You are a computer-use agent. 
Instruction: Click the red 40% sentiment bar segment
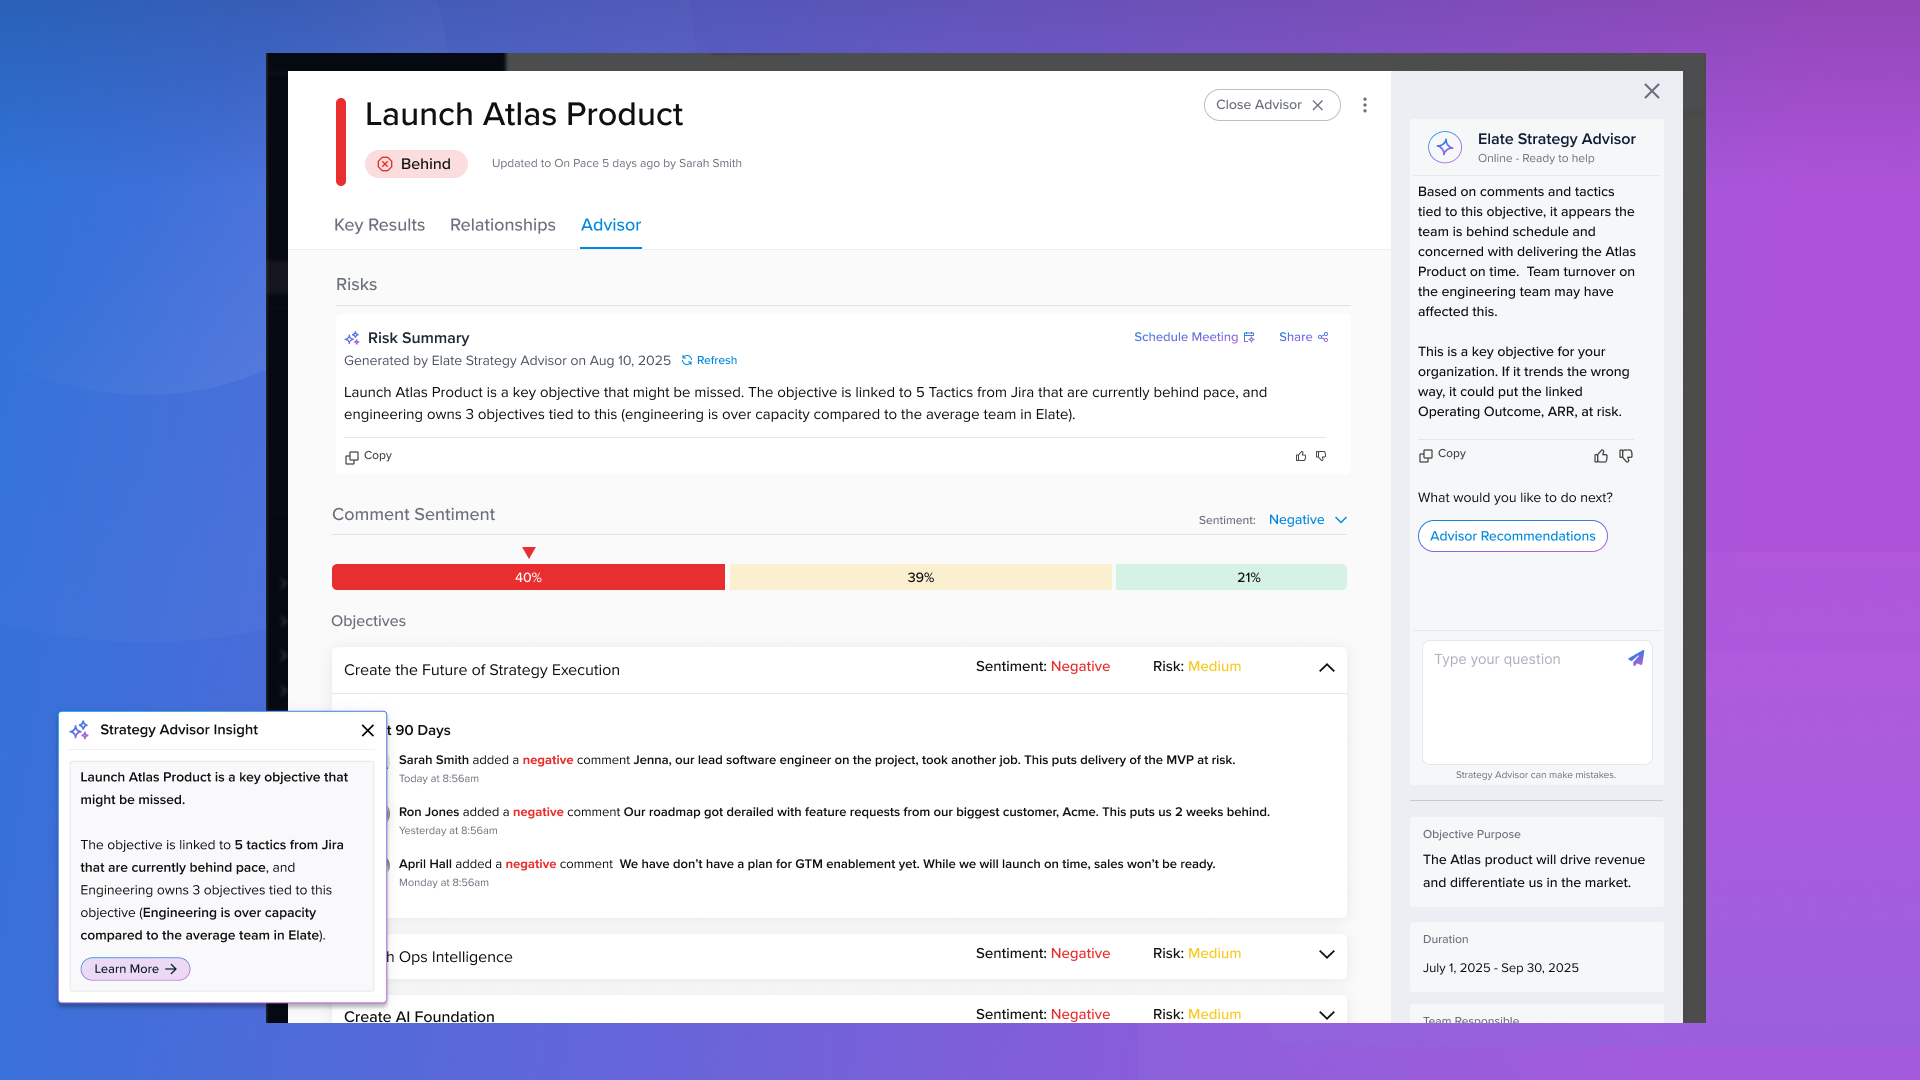528,578
